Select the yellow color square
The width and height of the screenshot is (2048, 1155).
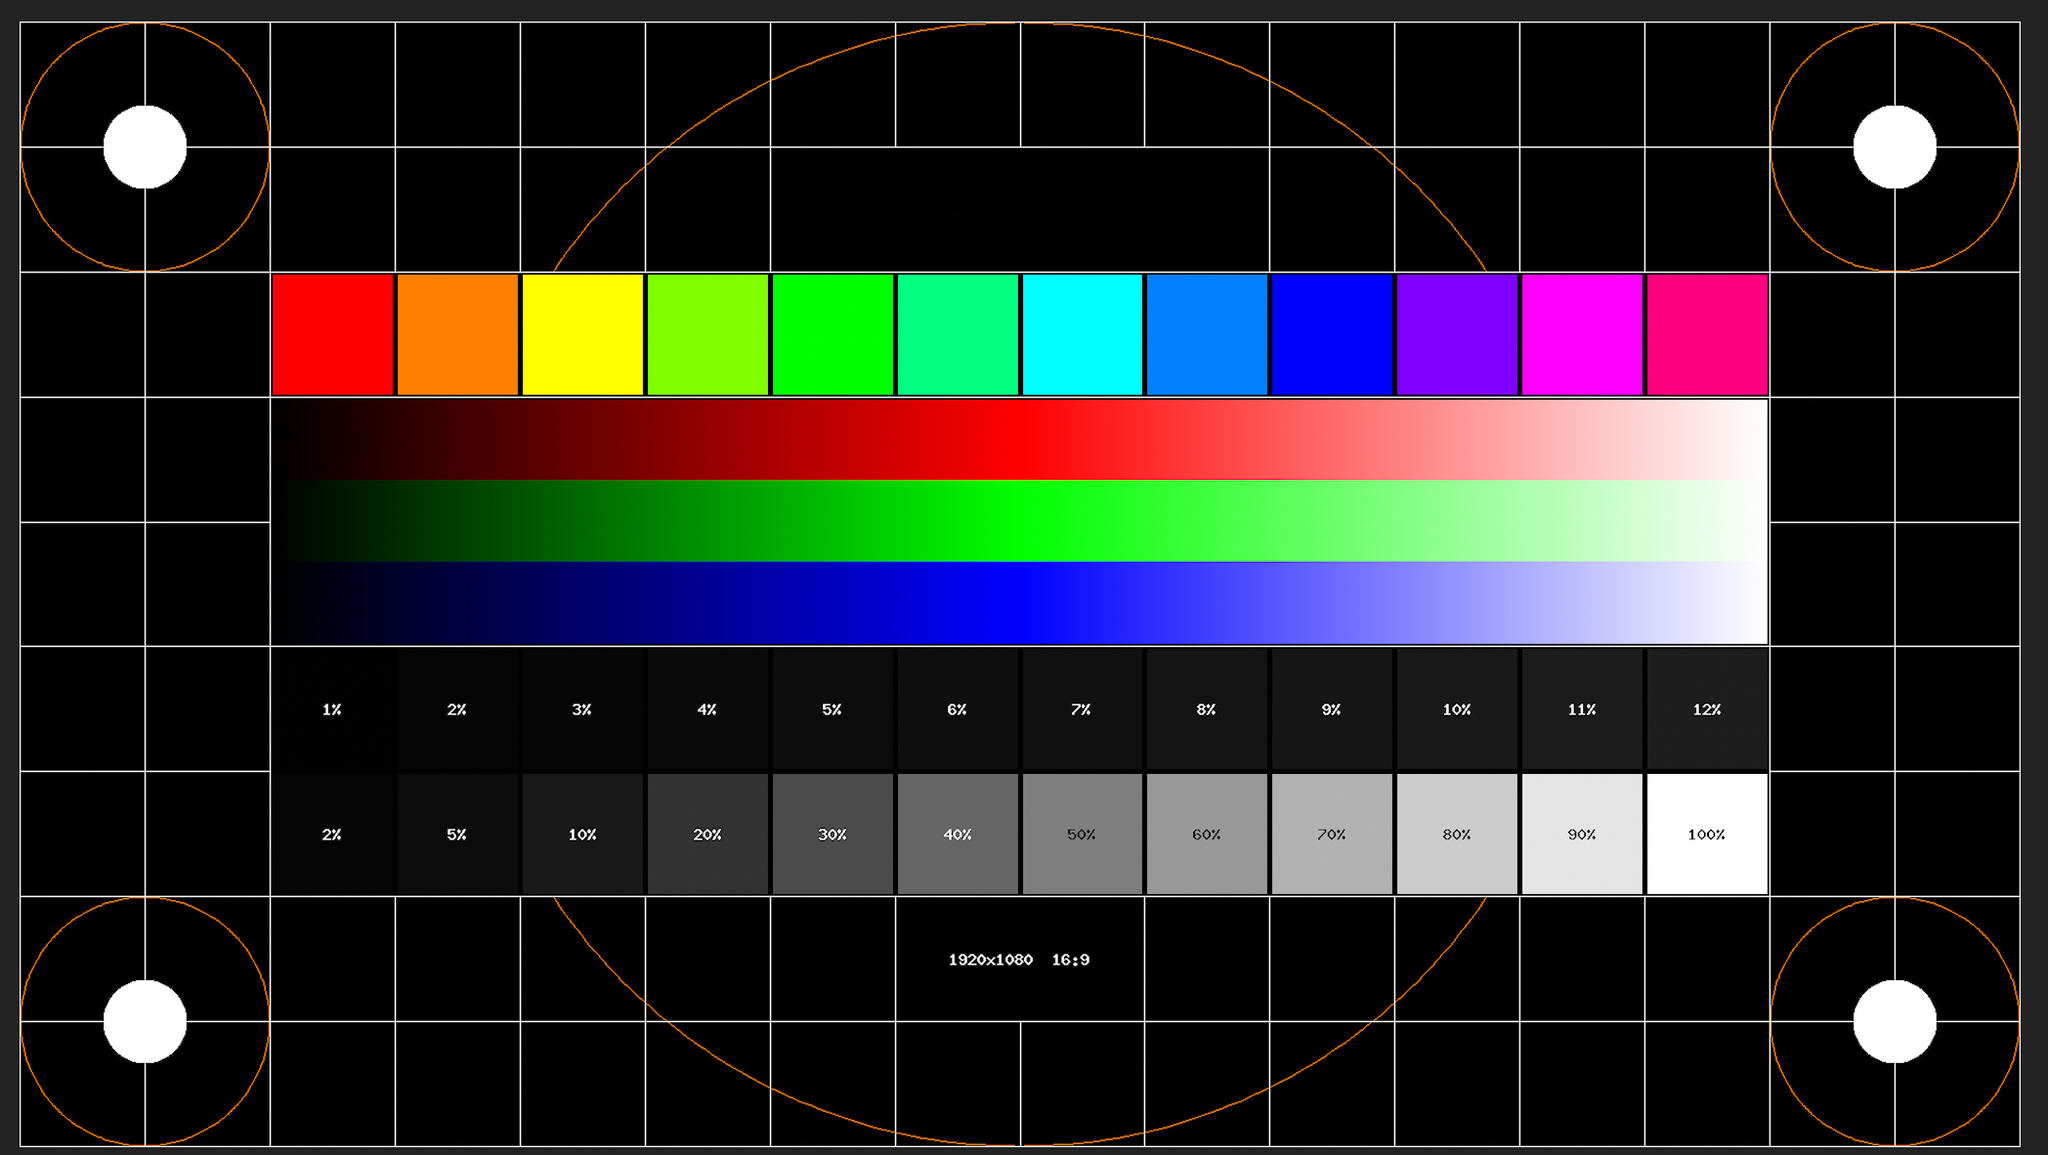582,335
